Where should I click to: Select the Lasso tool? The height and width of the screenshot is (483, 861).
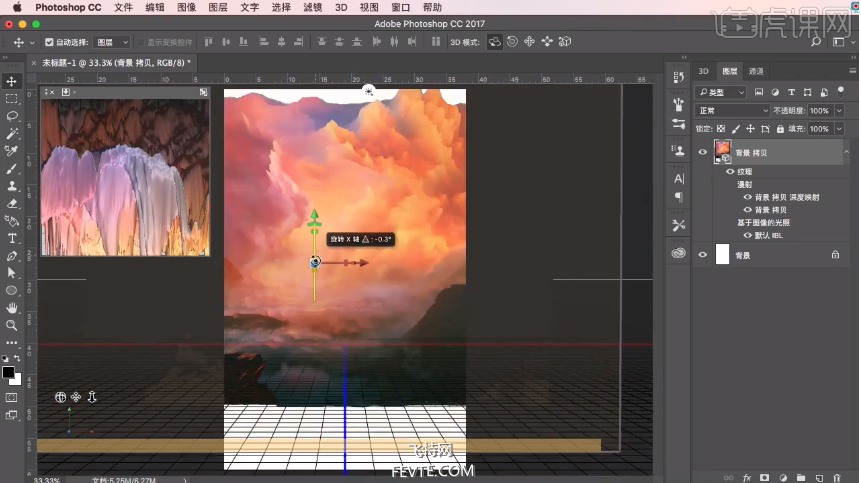(x=12, y=116)
